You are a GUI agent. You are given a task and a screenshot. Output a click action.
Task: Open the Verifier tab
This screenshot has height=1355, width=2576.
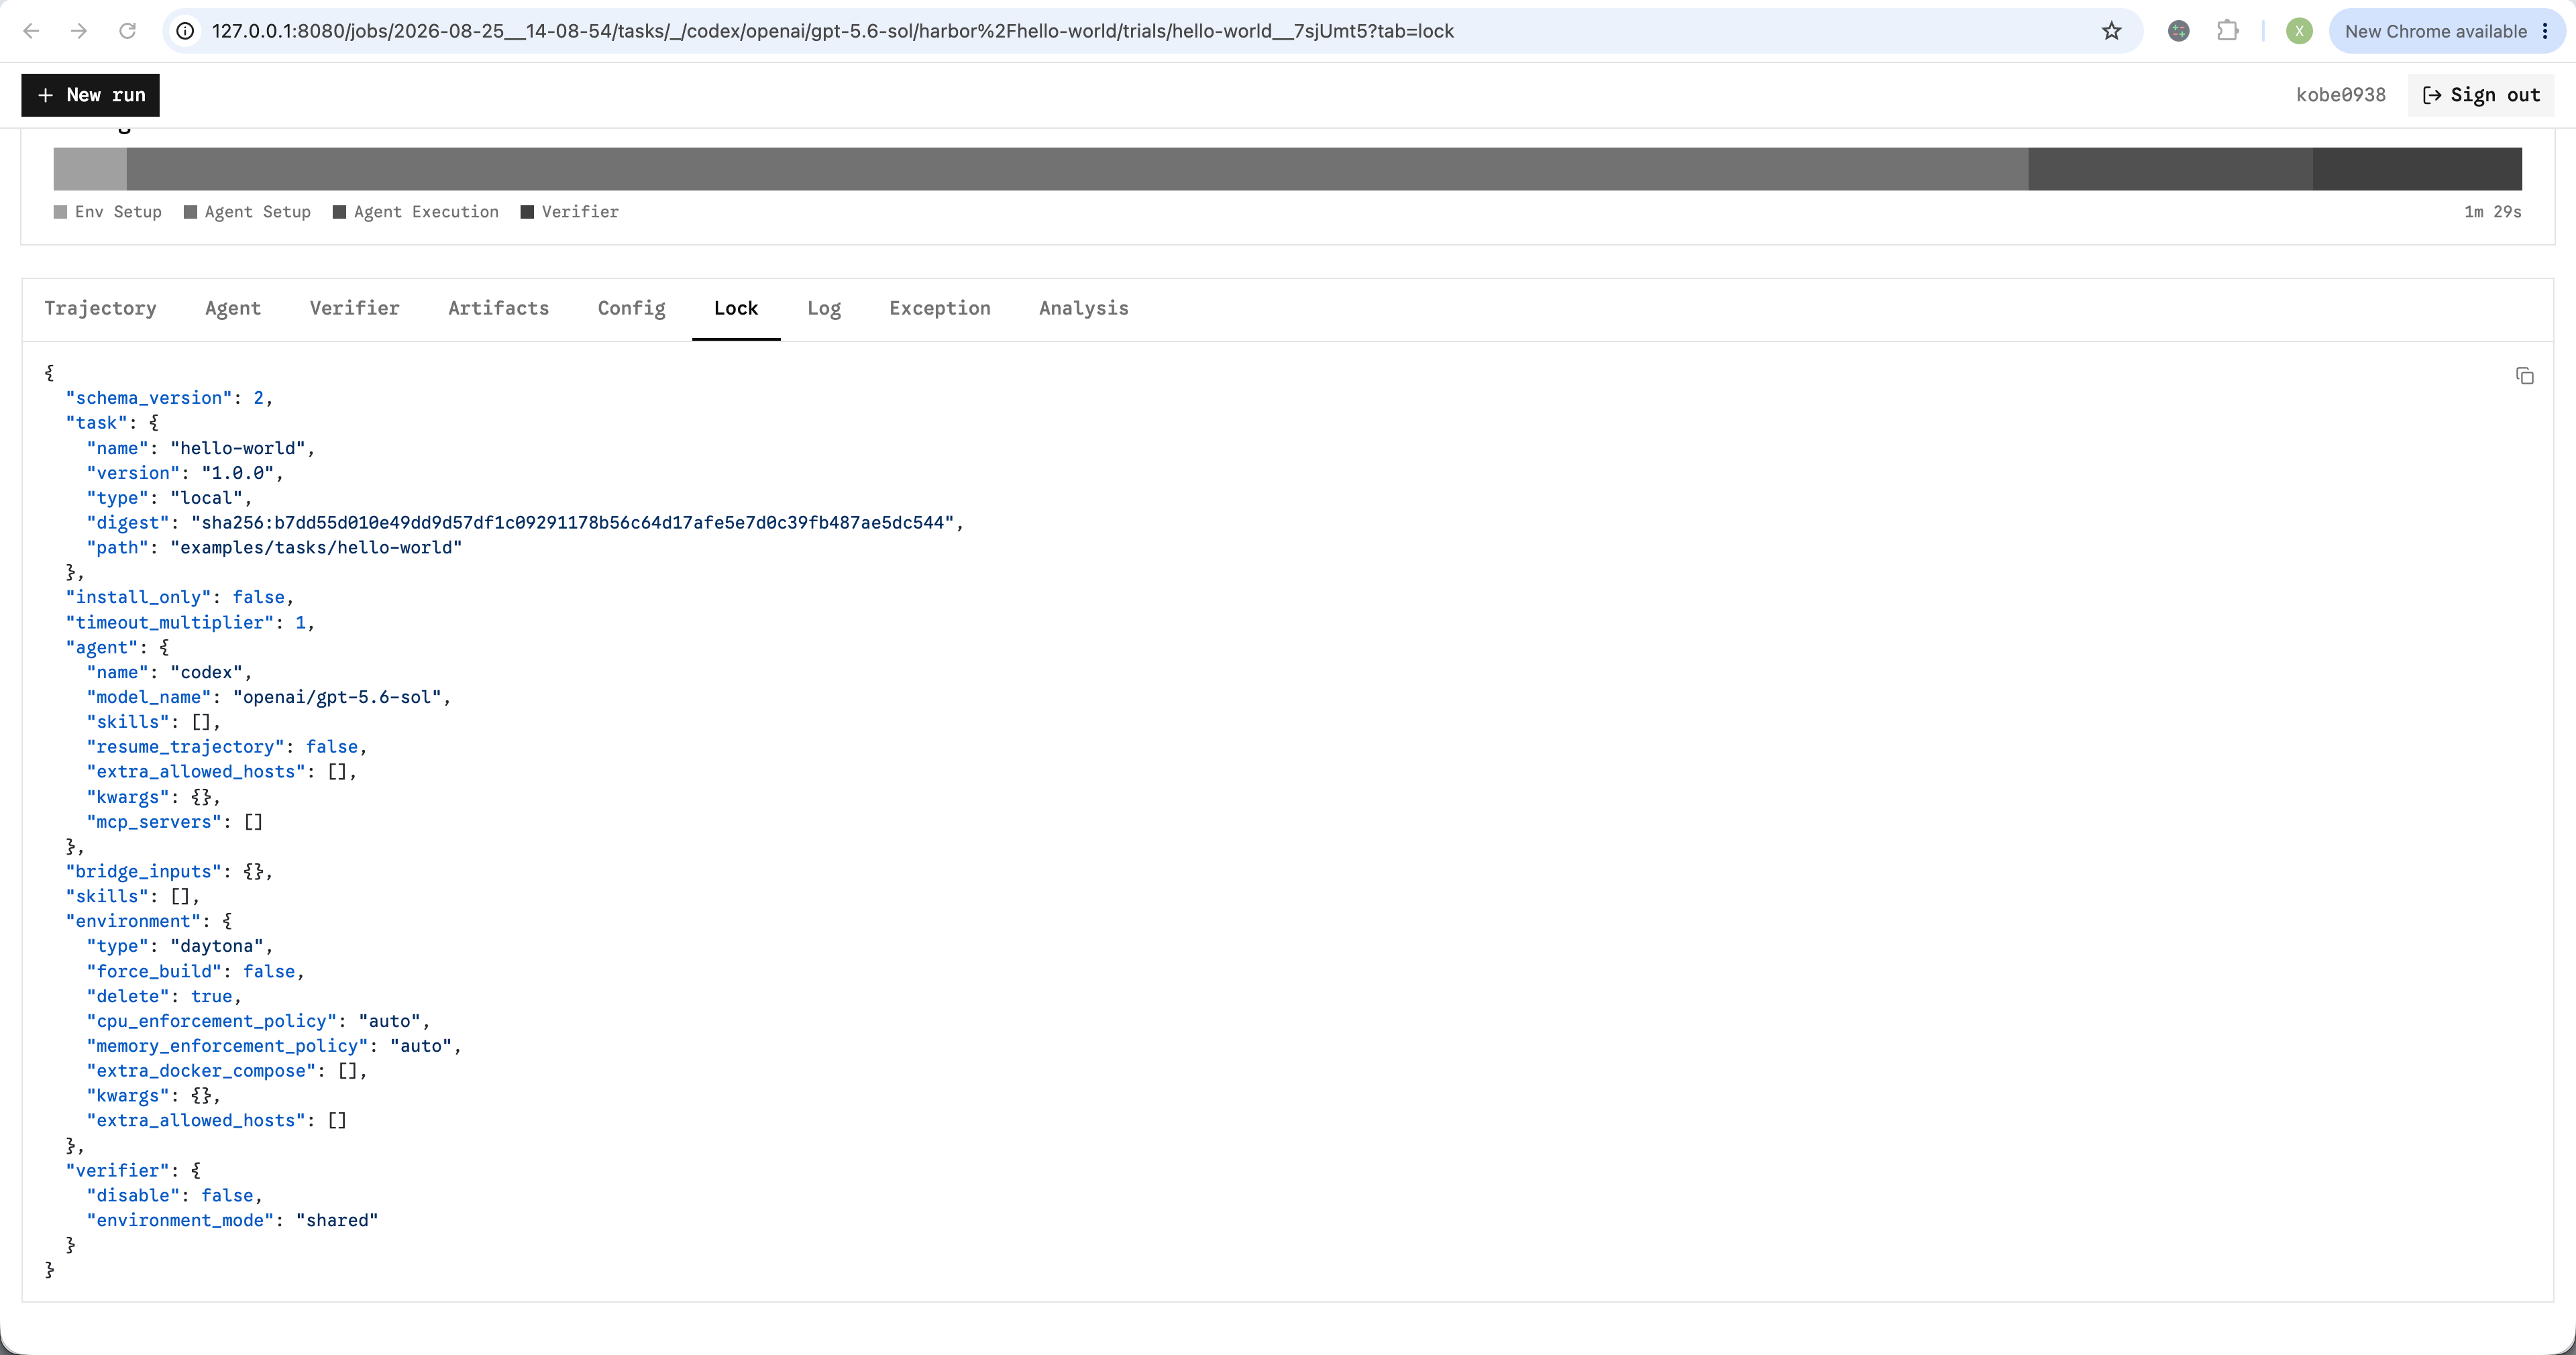pos(354,308)
